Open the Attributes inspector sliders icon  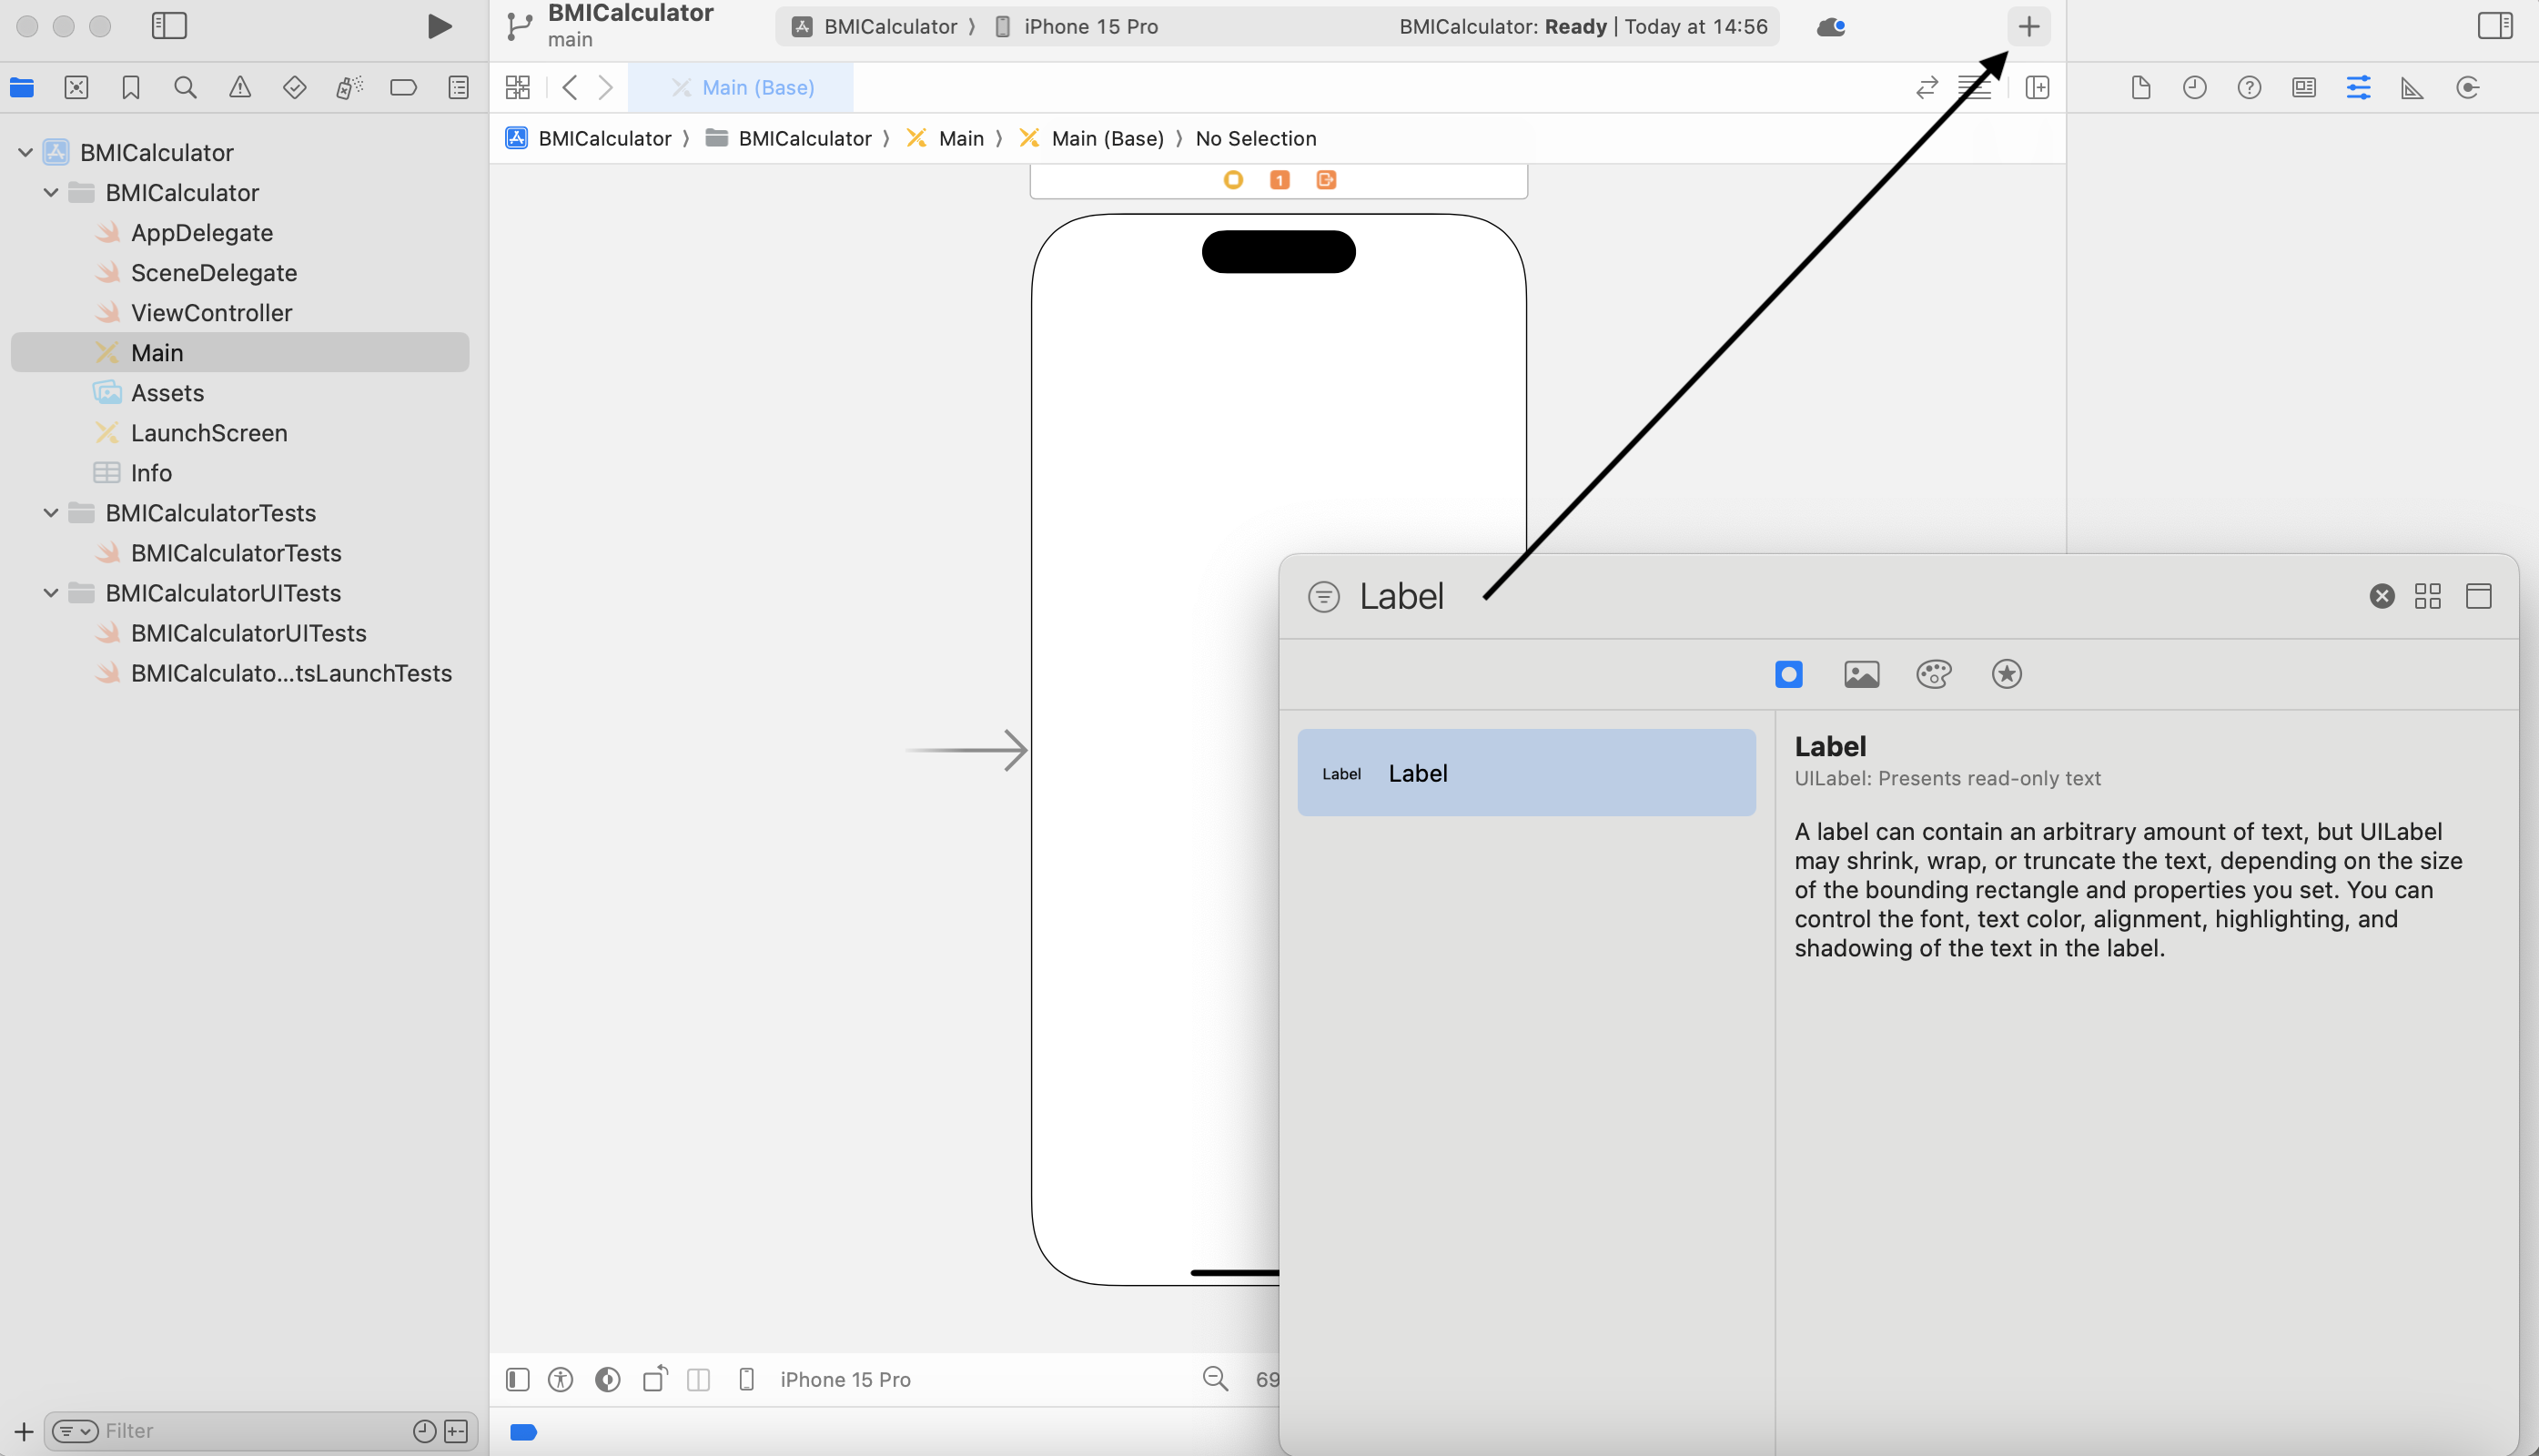point(2358,88)
